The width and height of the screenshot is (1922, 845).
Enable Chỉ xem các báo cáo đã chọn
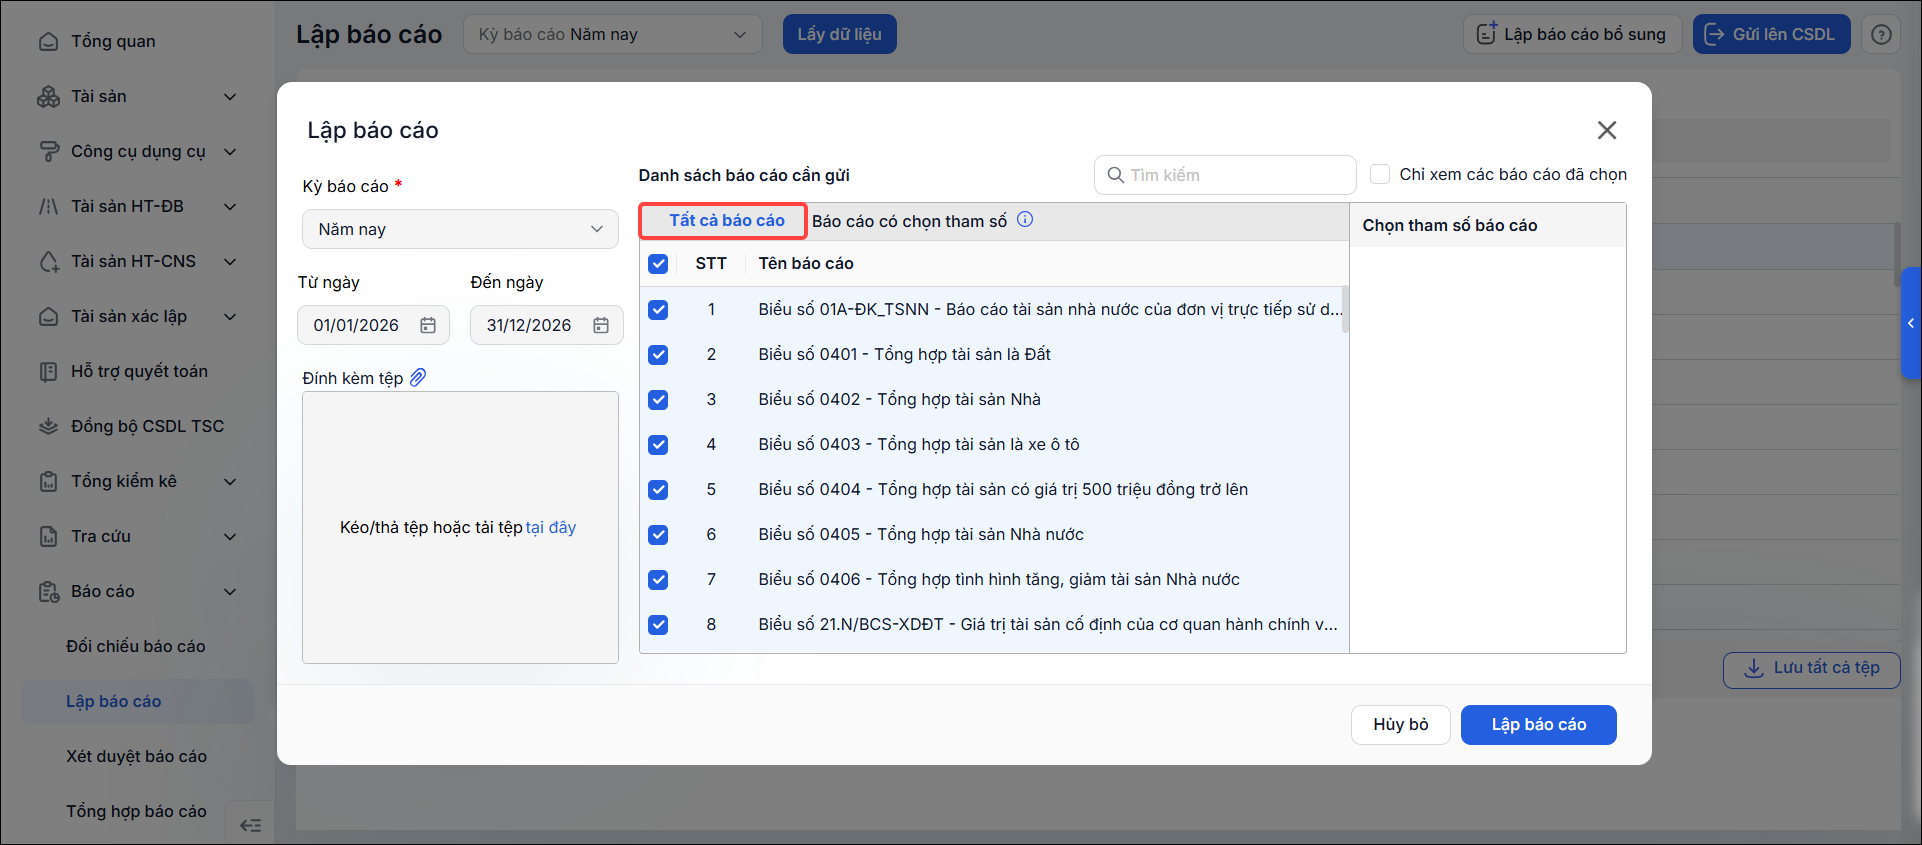[x=1380, y=174]
